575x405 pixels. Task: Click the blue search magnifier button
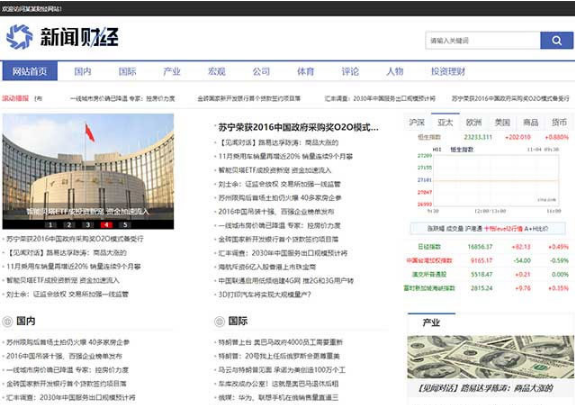(x=556, y=40)
